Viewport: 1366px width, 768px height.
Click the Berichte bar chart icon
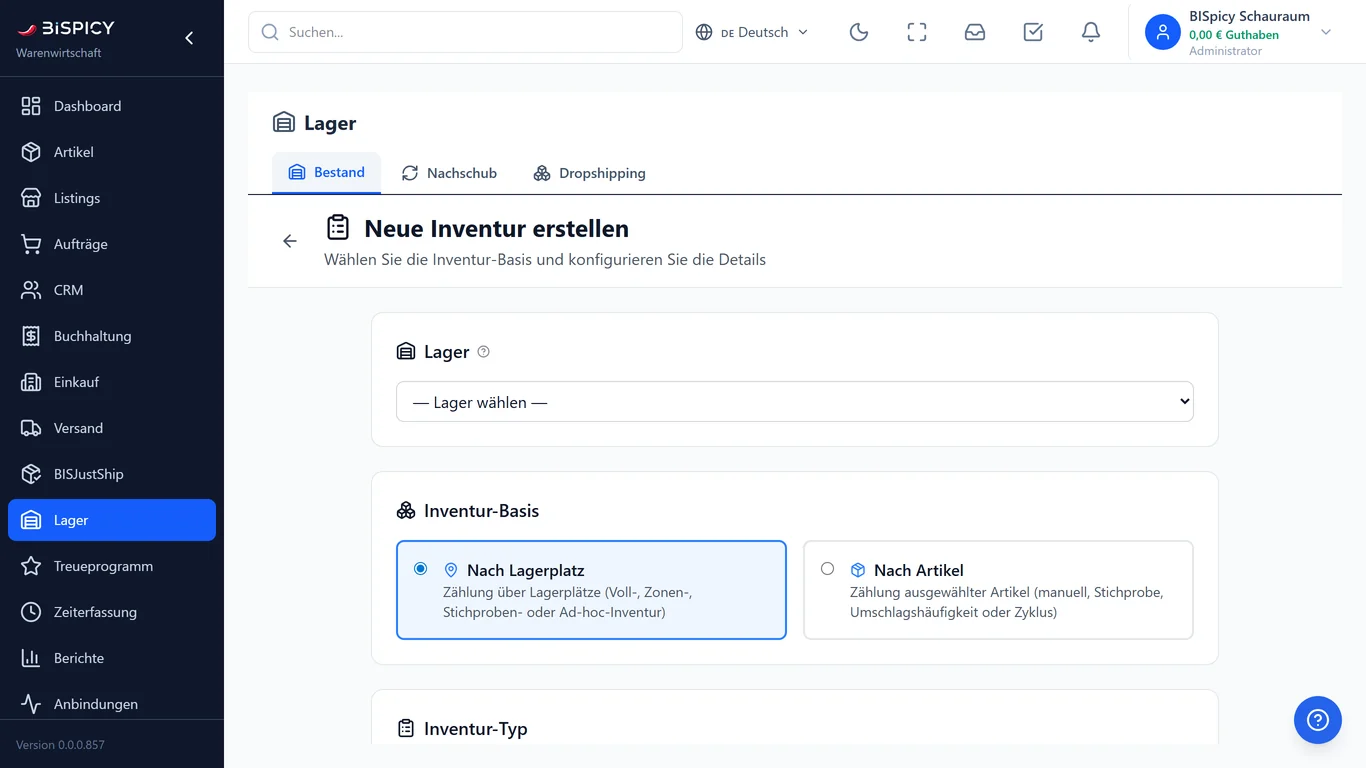tap(31, 658)
